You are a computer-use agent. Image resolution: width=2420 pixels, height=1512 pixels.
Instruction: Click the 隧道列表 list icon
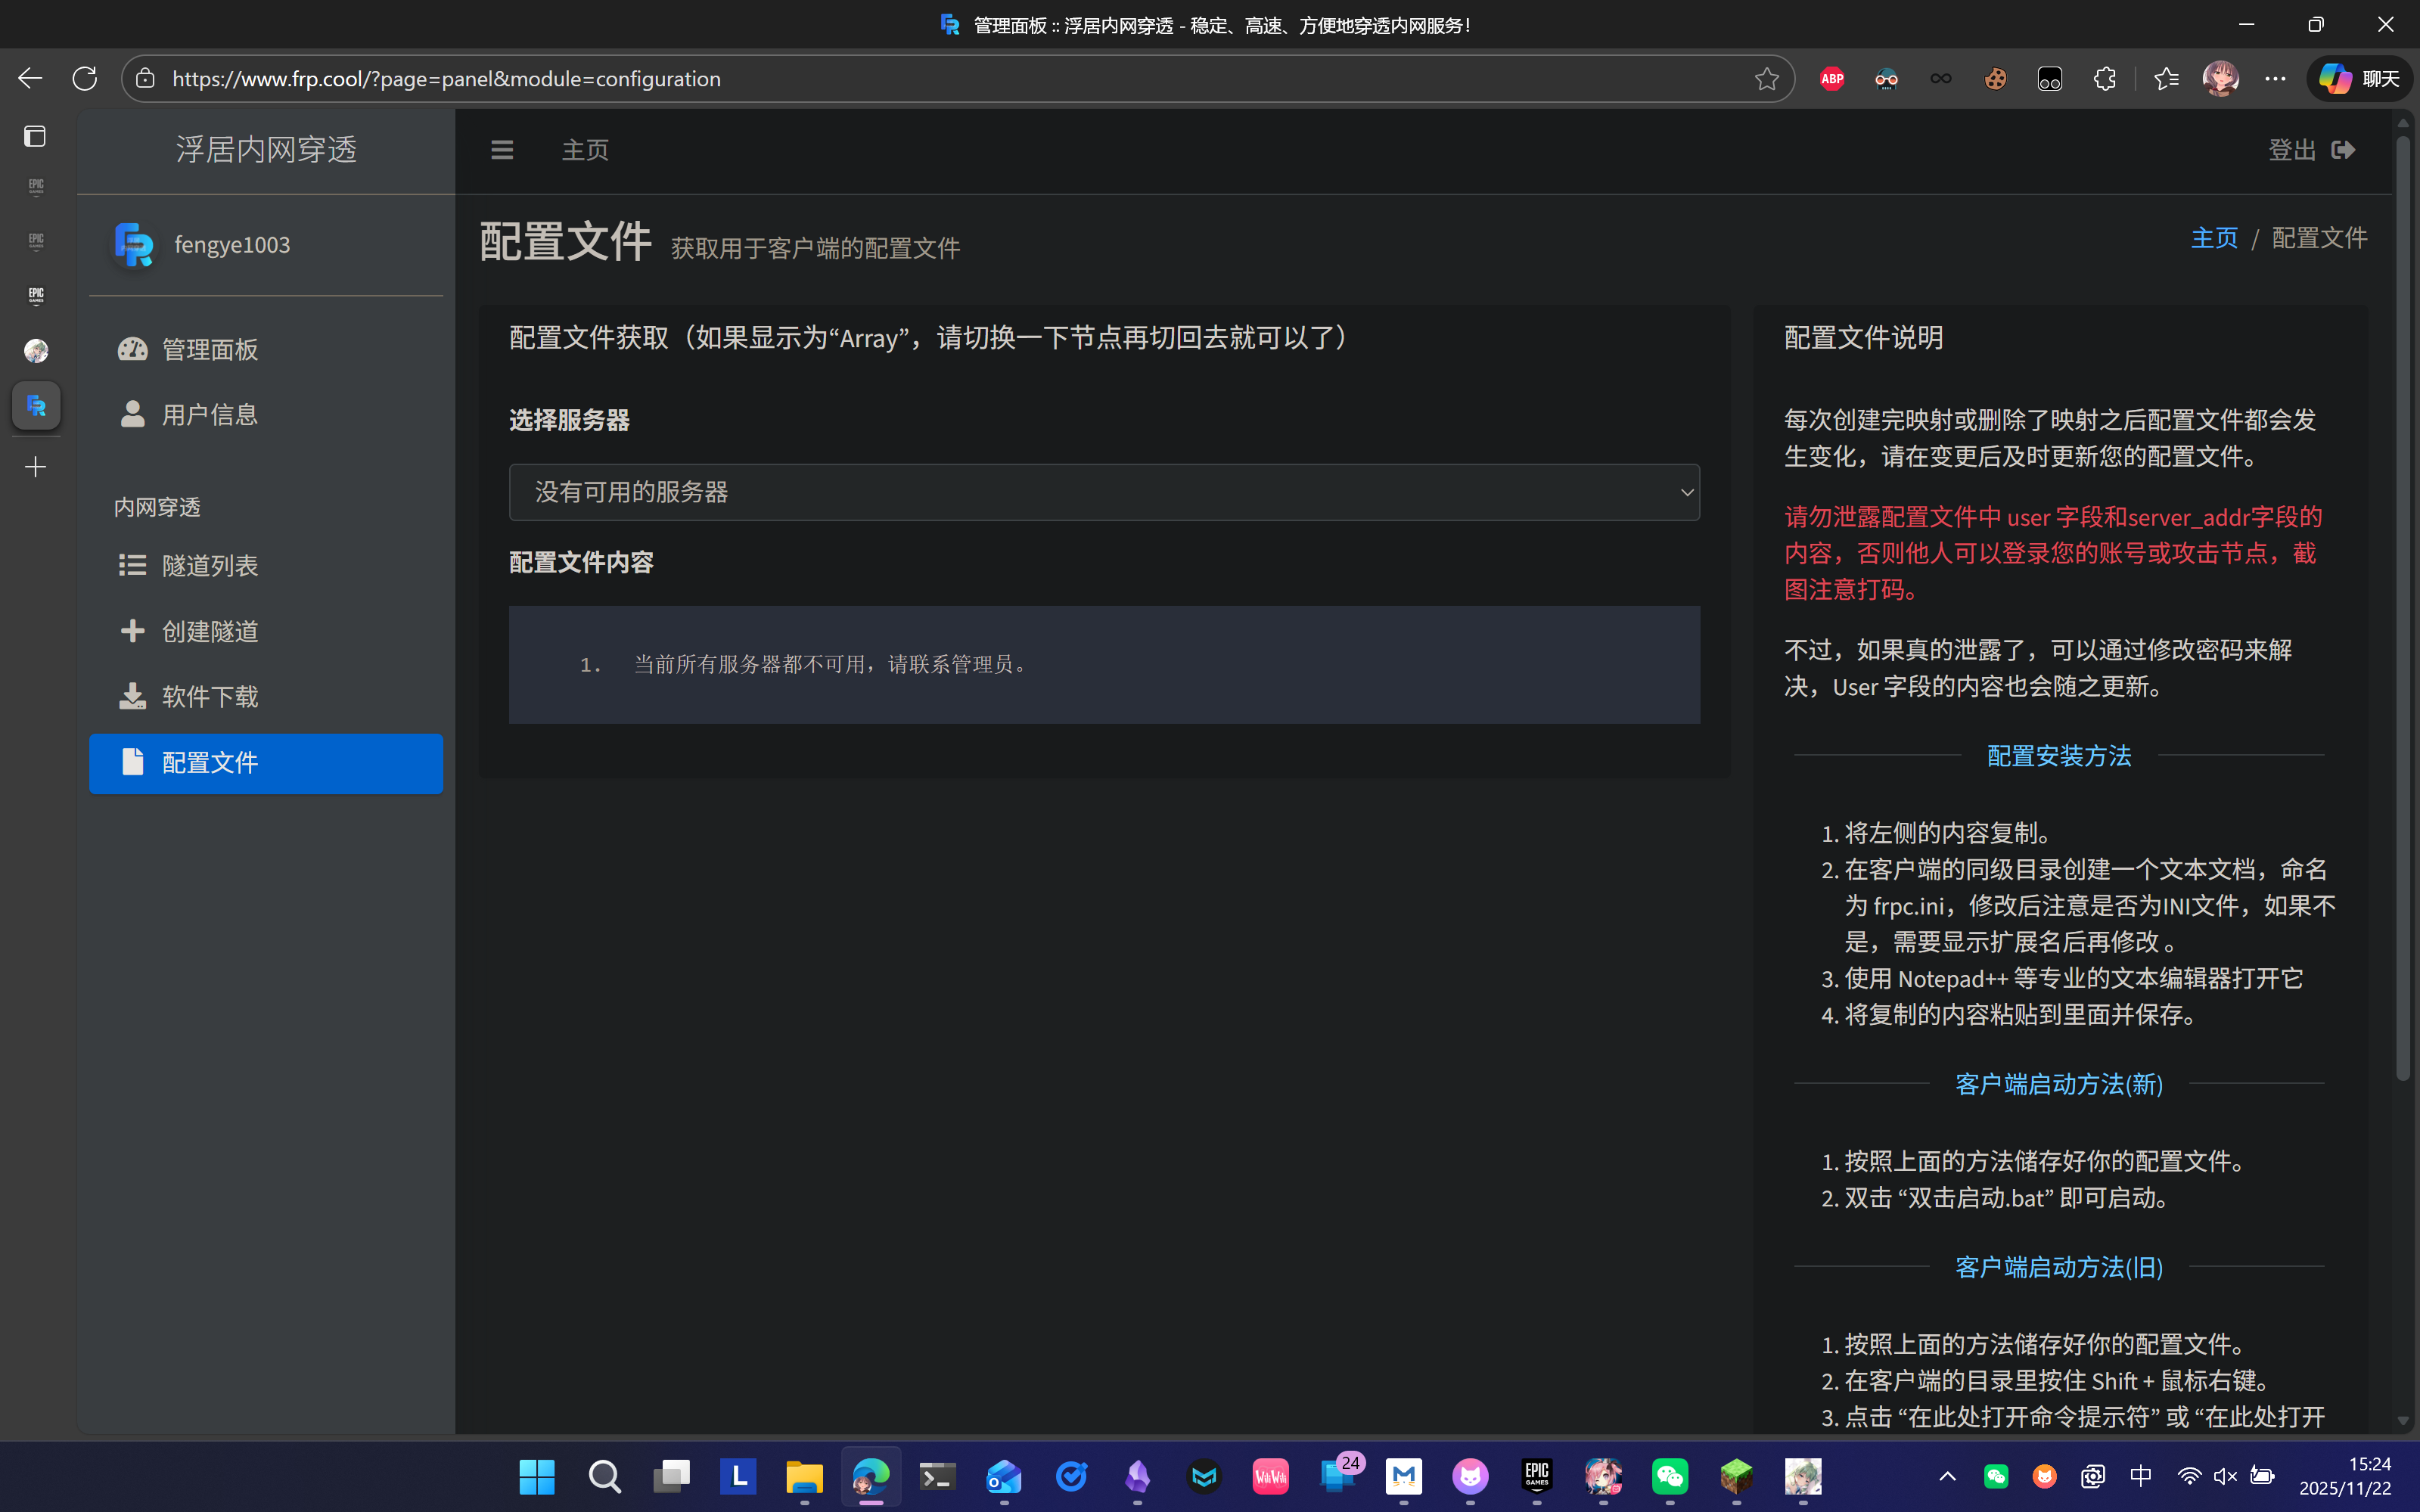[x=132, y=565]
